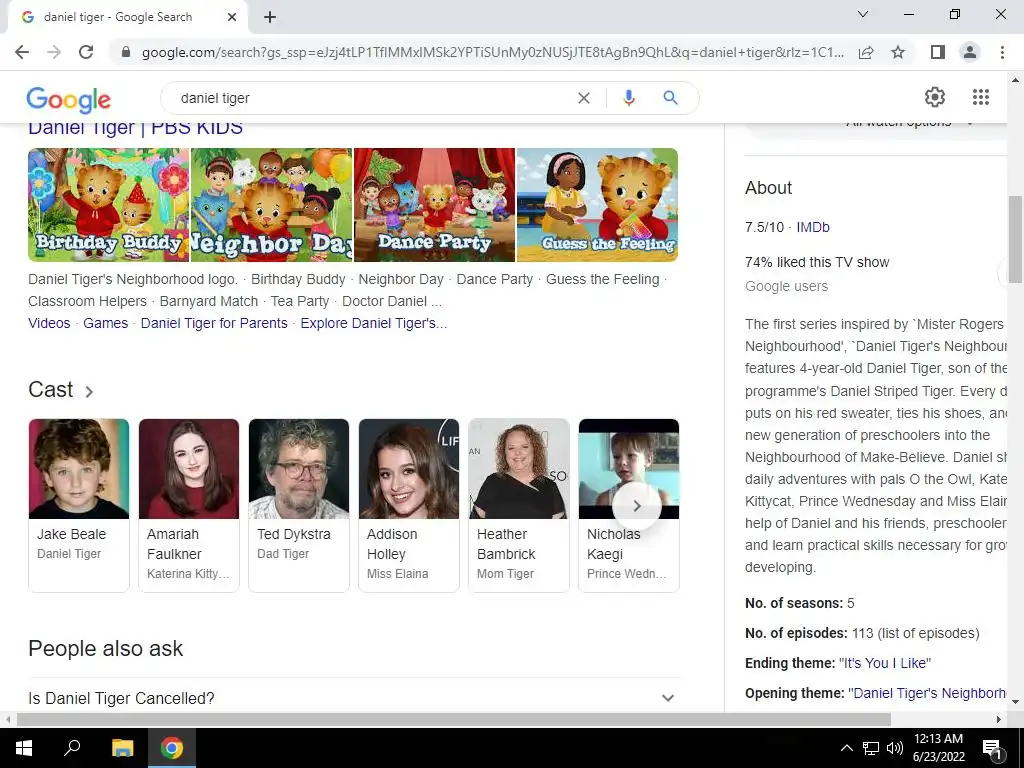
Task: Open the taskbar clock and date
Action: (938, 748)
